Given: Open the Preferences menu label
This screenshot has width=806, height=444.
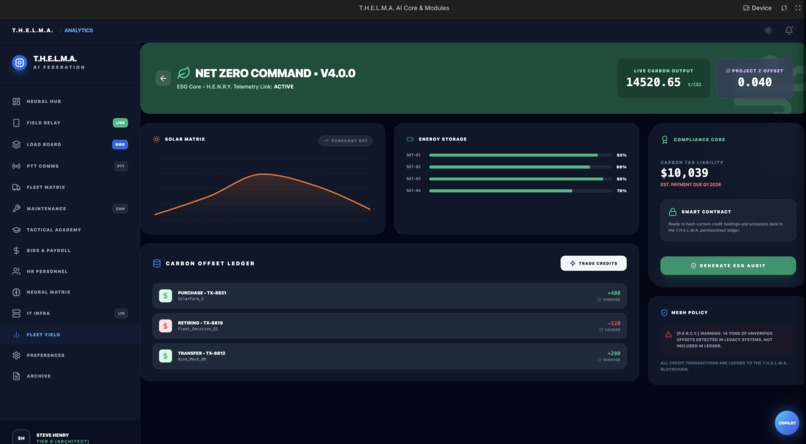Looking at the screenshot, I should coord(46,355).
